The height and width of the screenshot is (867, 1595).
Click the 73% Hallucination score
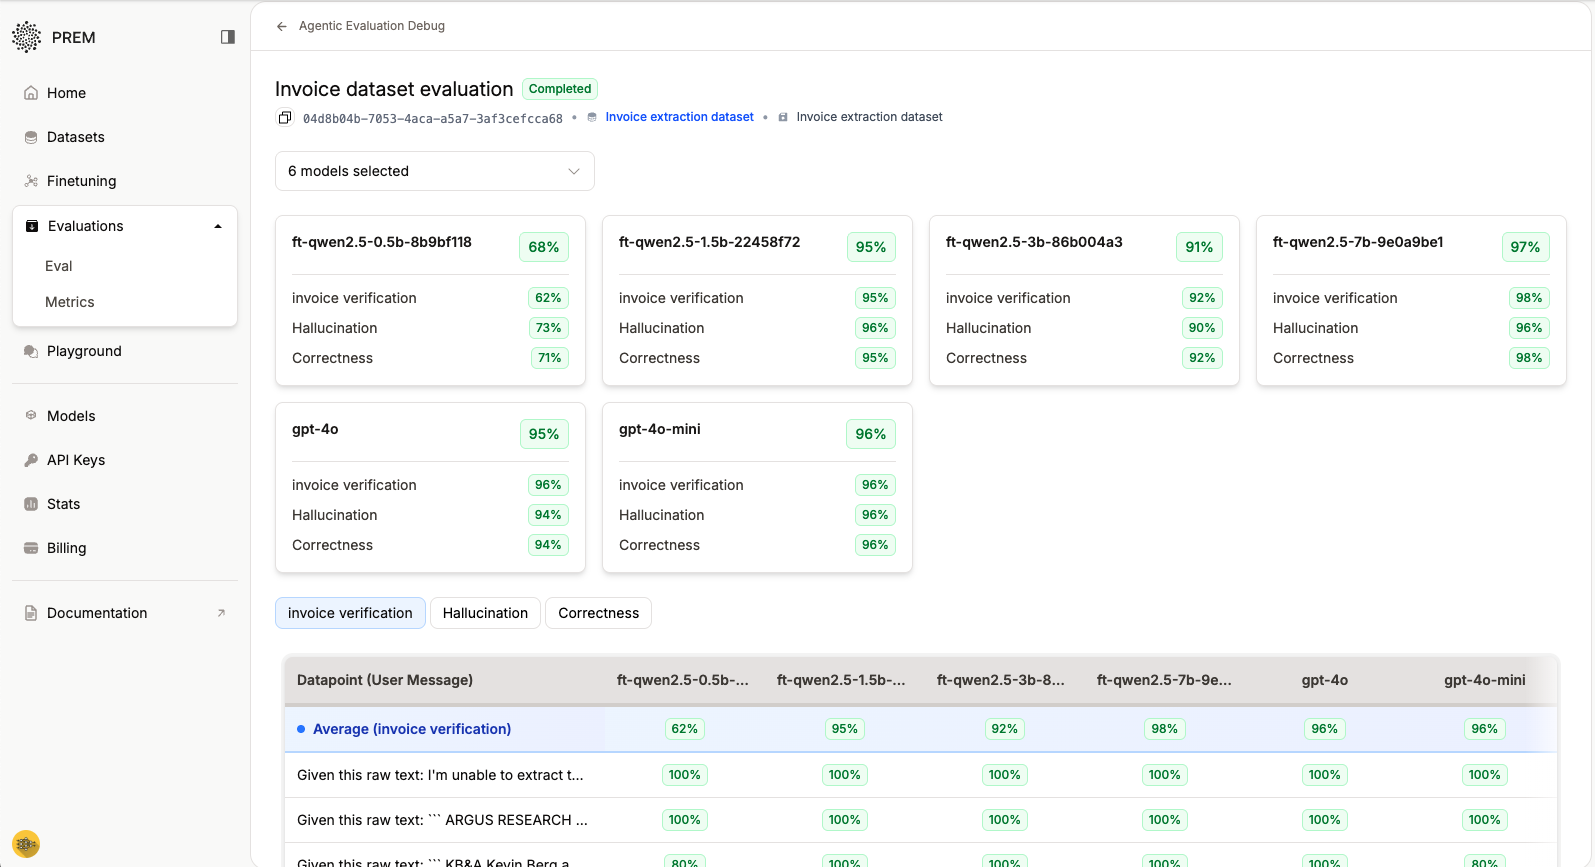[548, 328]
